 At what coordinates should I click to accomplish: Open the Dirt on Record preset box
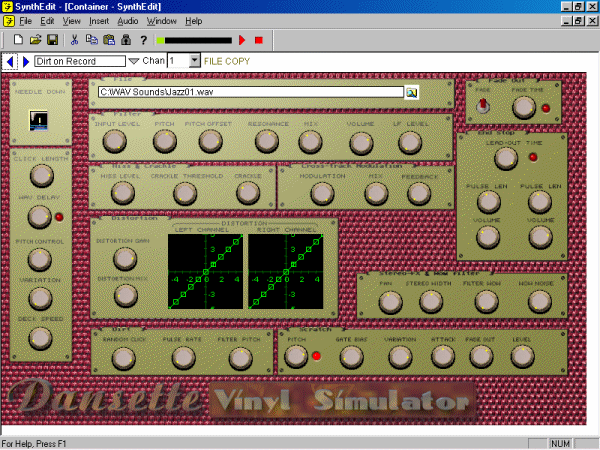(x=79, y=62)
